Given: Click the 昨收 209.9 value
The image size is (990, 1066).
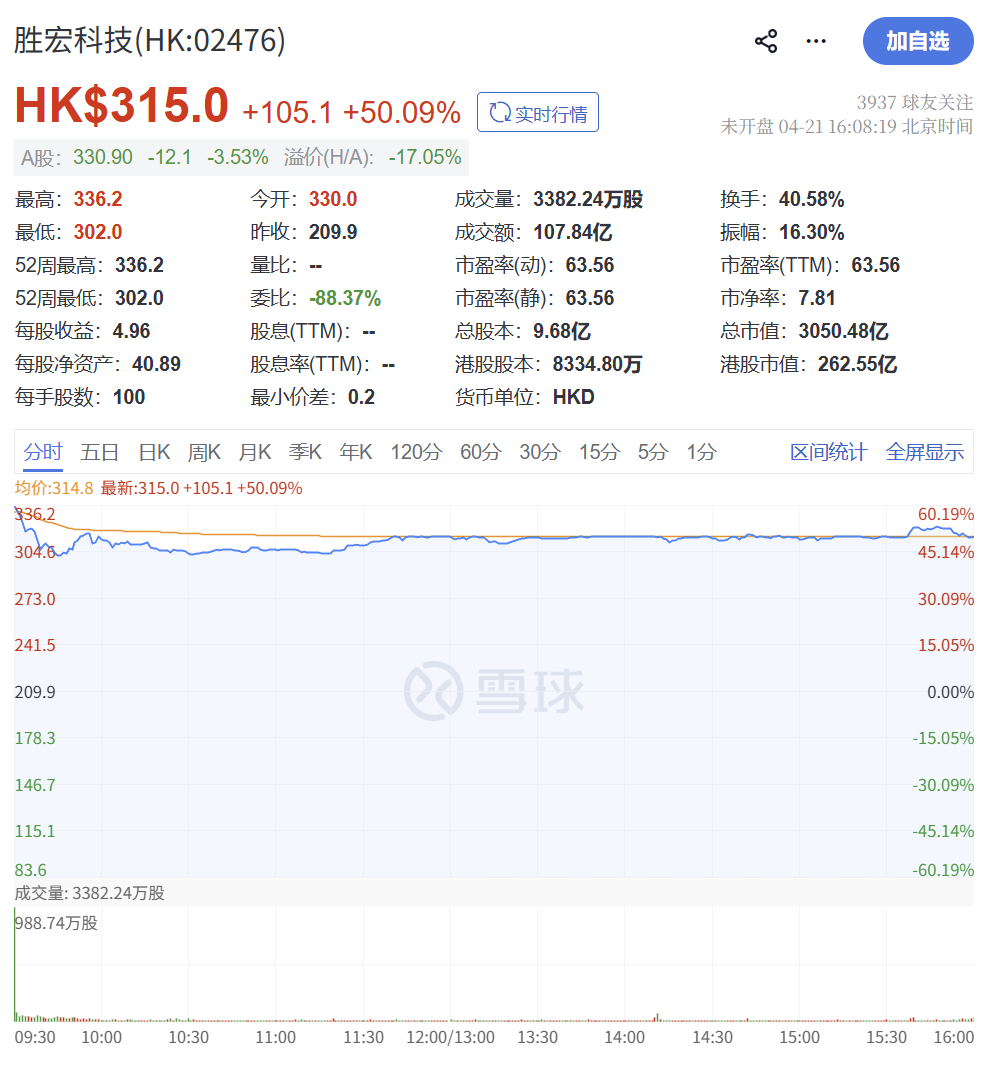Looking at the screenshot, I should [333, 232].
